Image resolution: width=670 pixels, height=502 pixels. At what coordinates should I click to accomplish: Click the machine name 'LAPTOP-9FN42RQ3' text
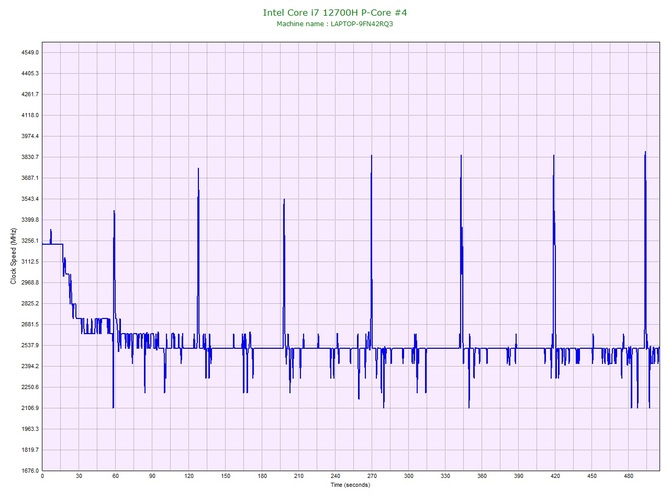pyautogui.click(x=362, y=24)
